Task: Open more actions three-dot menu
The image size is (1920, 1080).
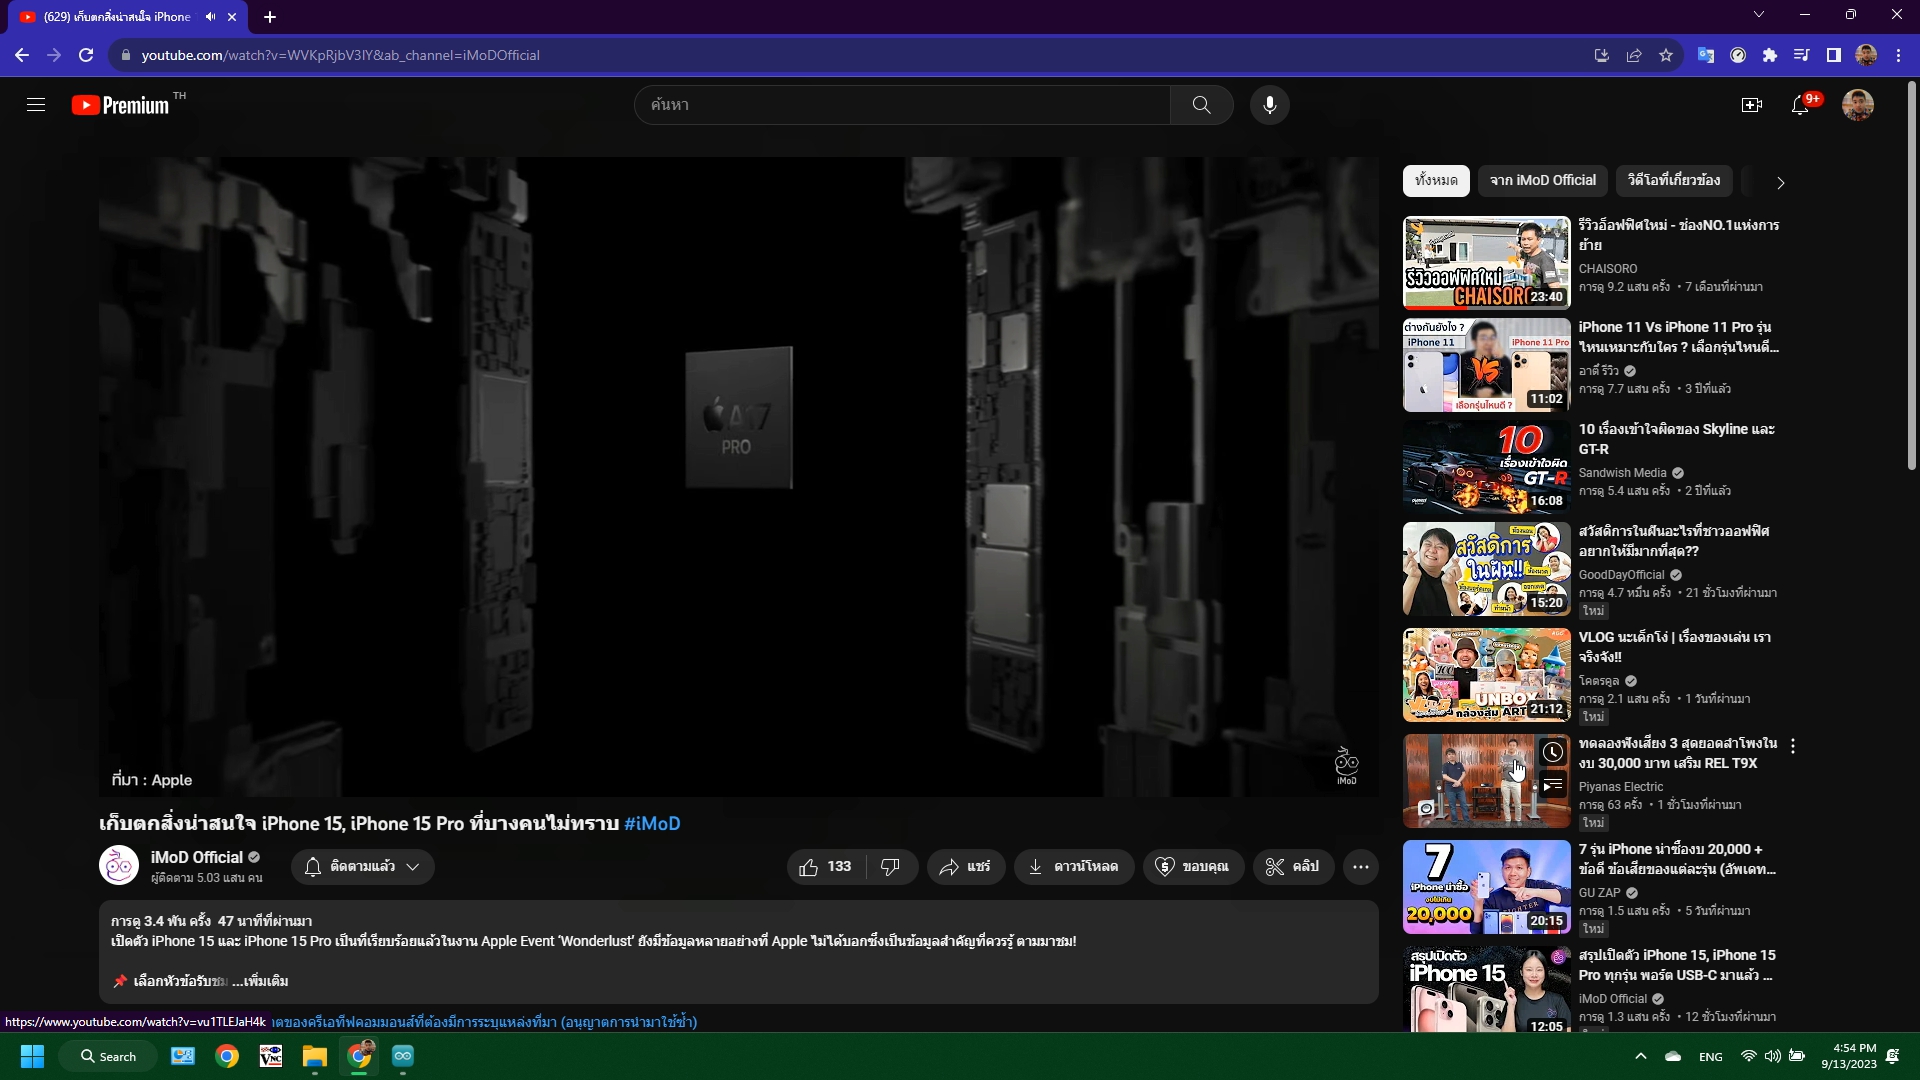Action: pos(1360,867)
